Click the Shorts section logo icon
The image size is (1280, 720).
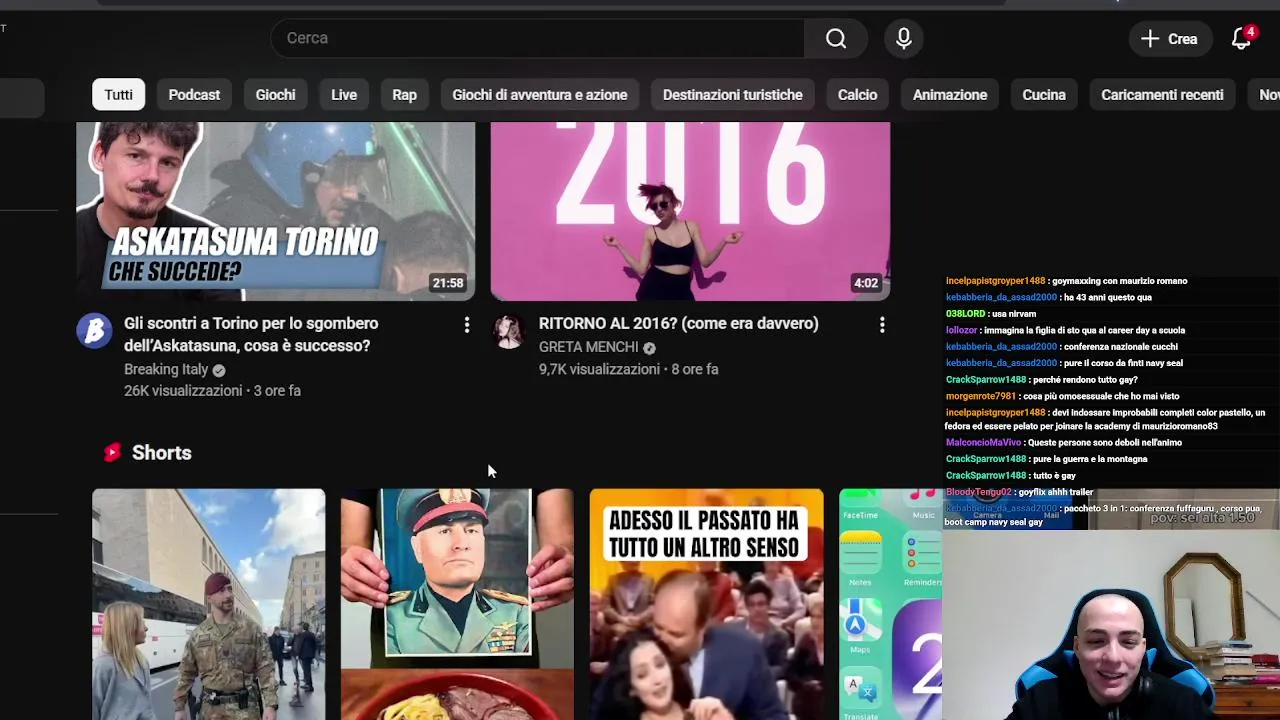pos(112,452)
